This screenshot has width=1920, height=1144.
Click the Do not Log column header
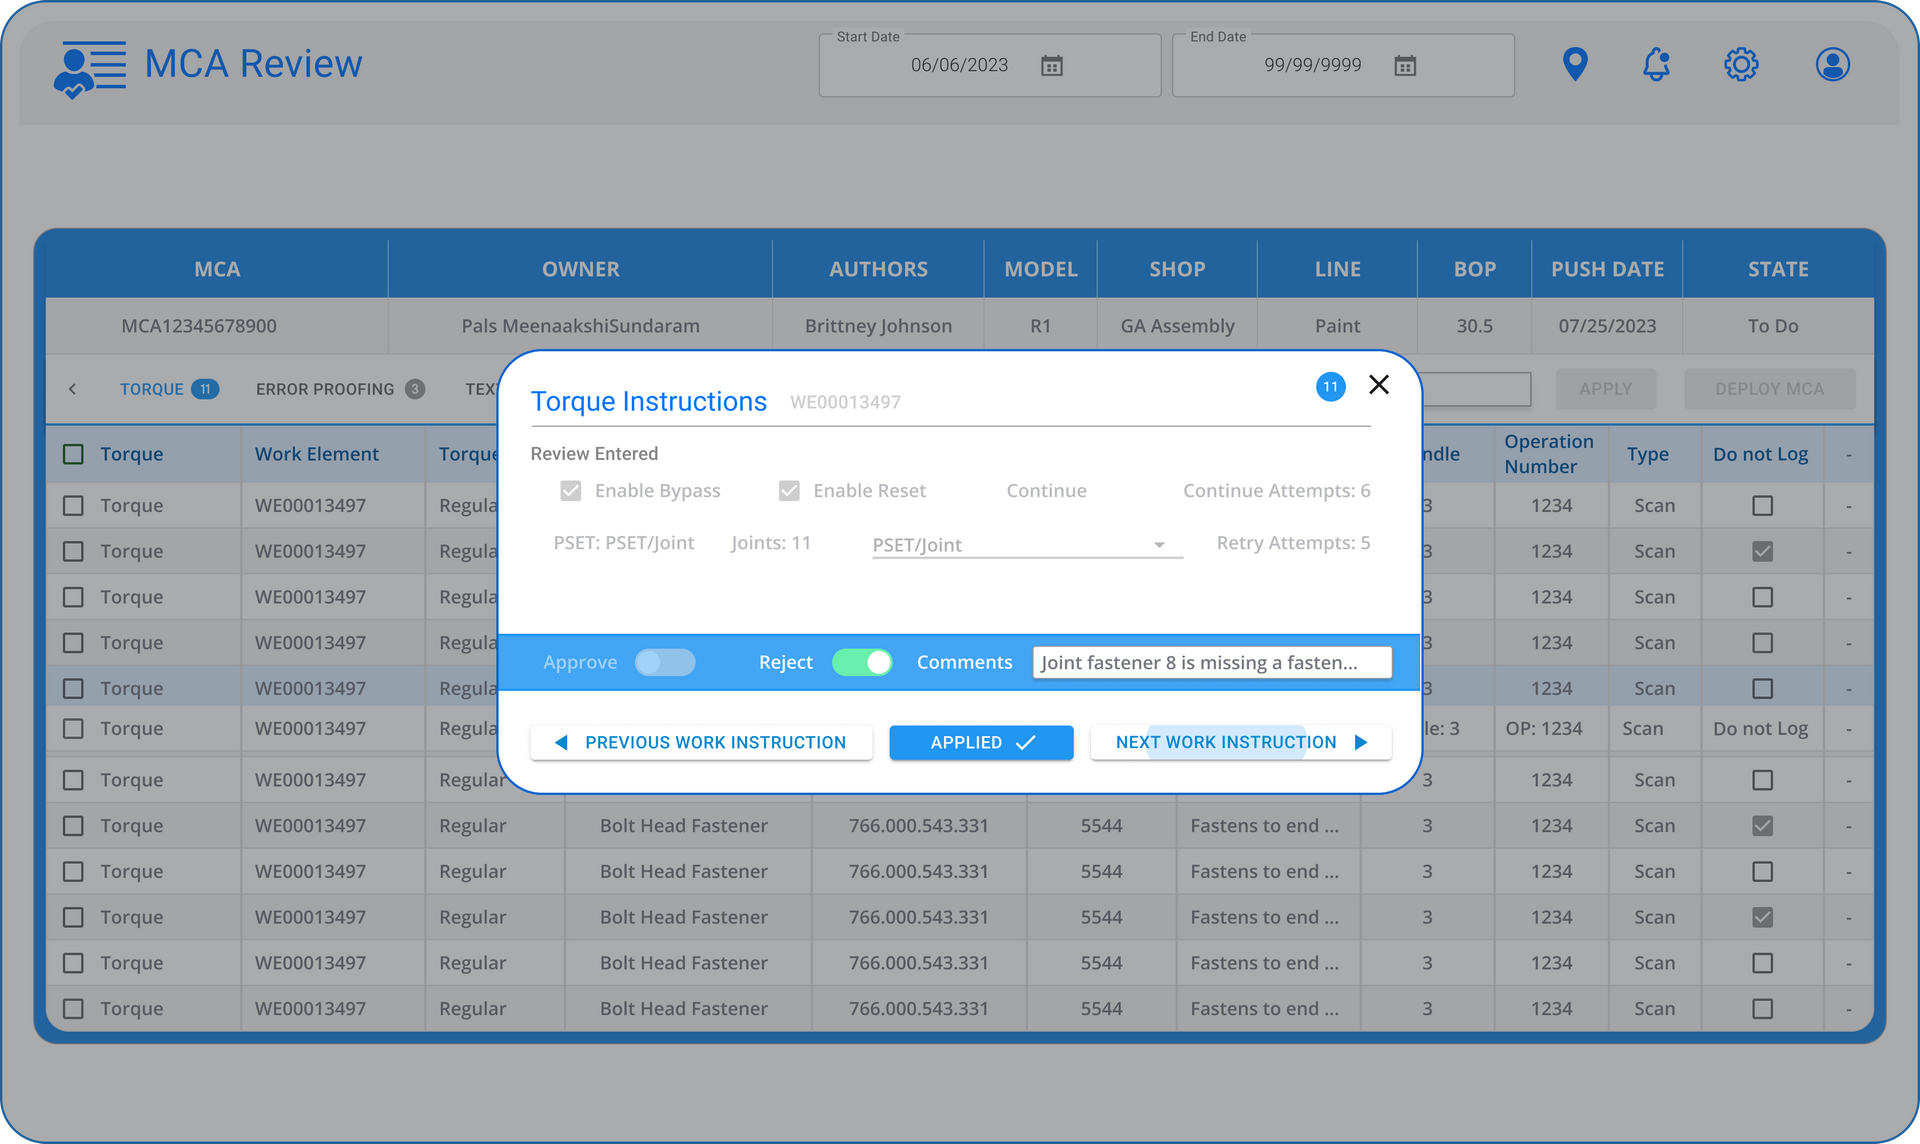pyautogui.click(x=1760, y=454)
